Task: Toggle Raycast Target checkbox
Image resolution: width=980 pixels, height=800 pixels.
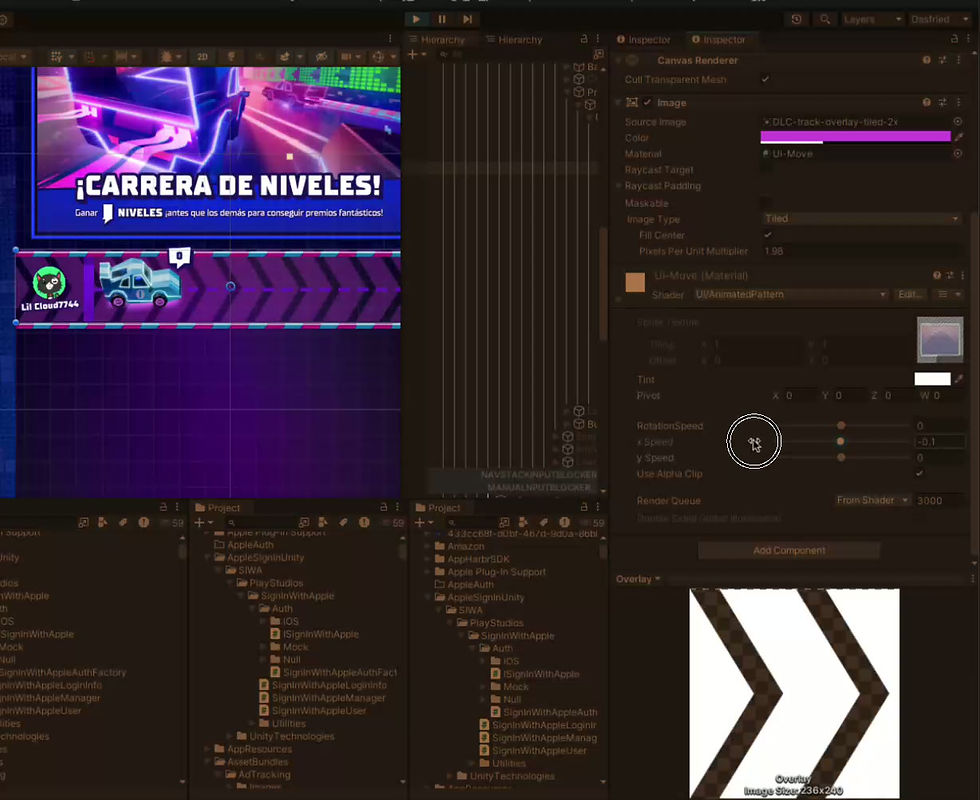Action: [x=765, y=169]
